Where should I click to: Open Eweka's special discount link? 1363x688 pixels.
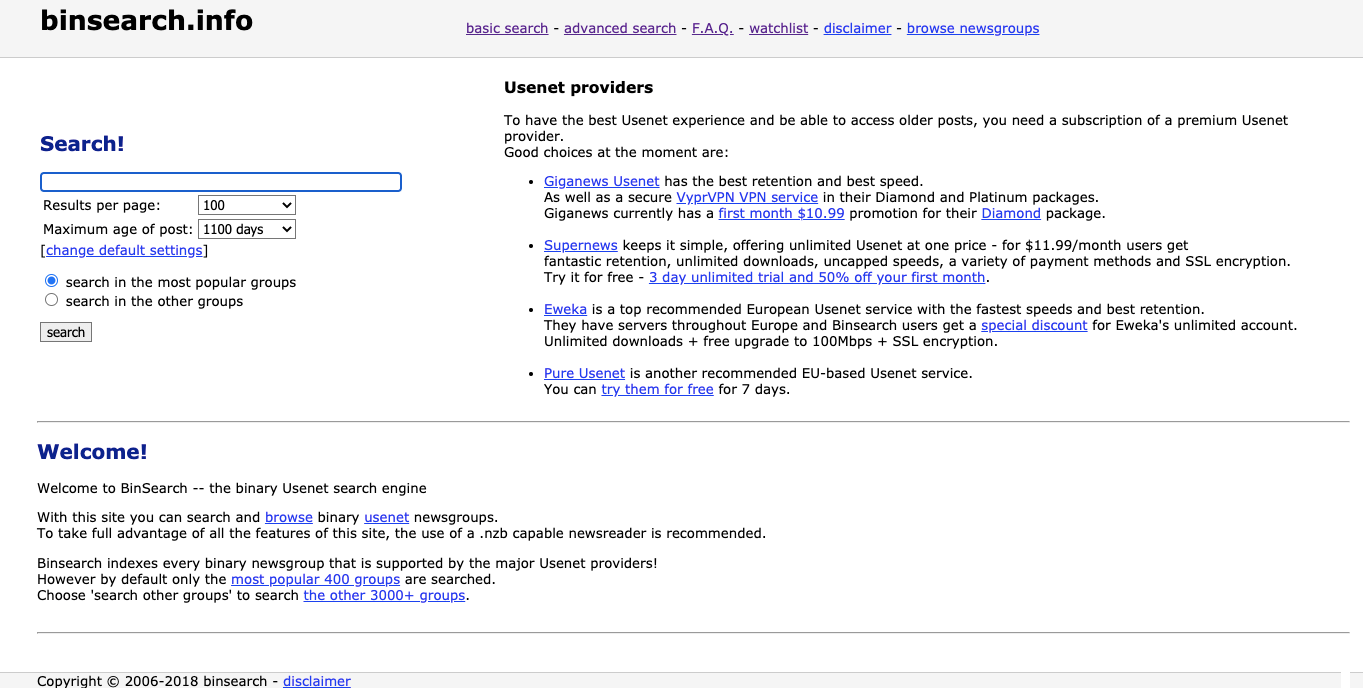1034,325
